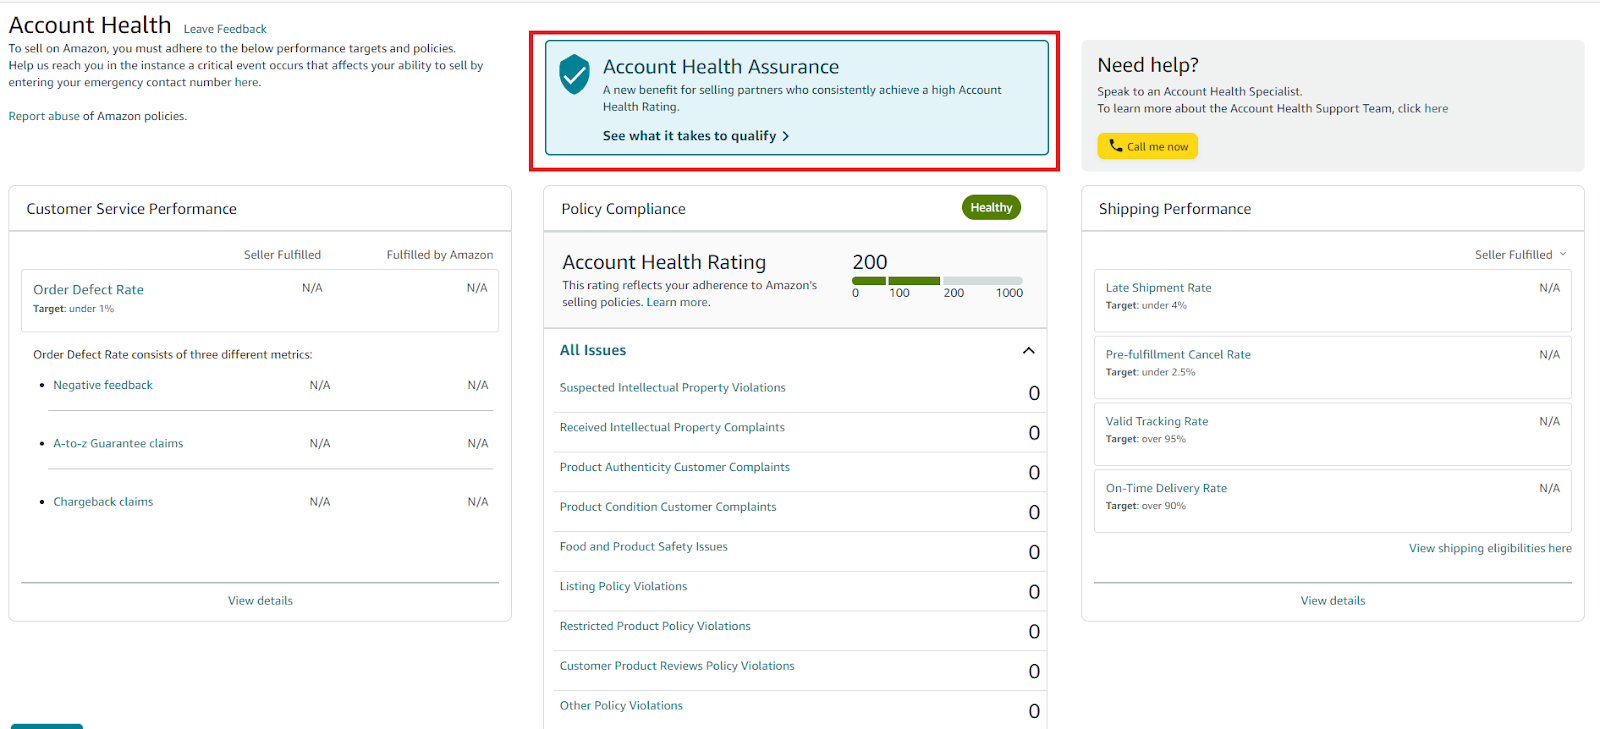Image resolution: width=1600 pixels, height=729 pixels.
Task: Click the Fulfilled by Amazon column header
Action: (440, 255)
